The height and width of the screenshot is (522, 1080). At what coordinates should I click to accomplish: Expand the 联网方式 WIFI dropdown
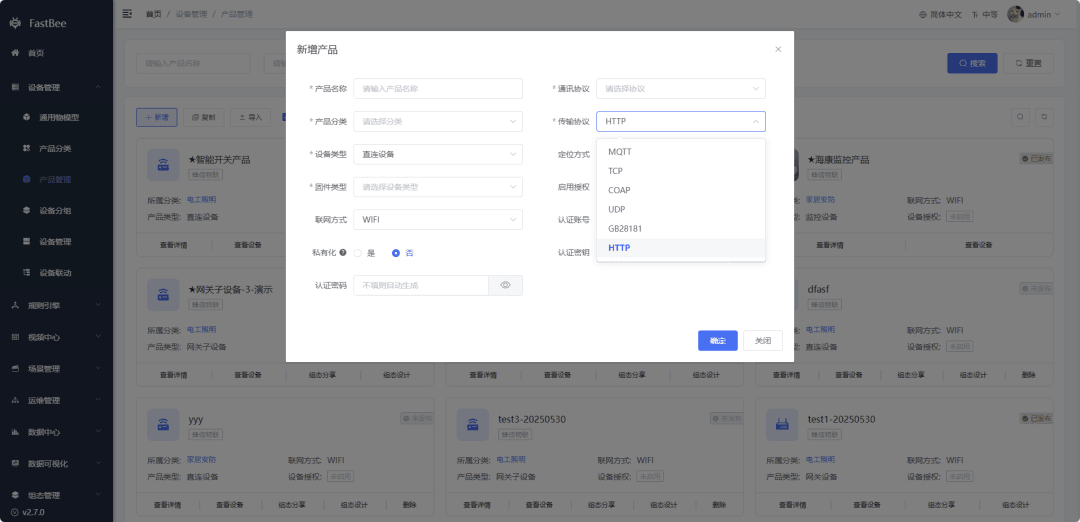438,220
